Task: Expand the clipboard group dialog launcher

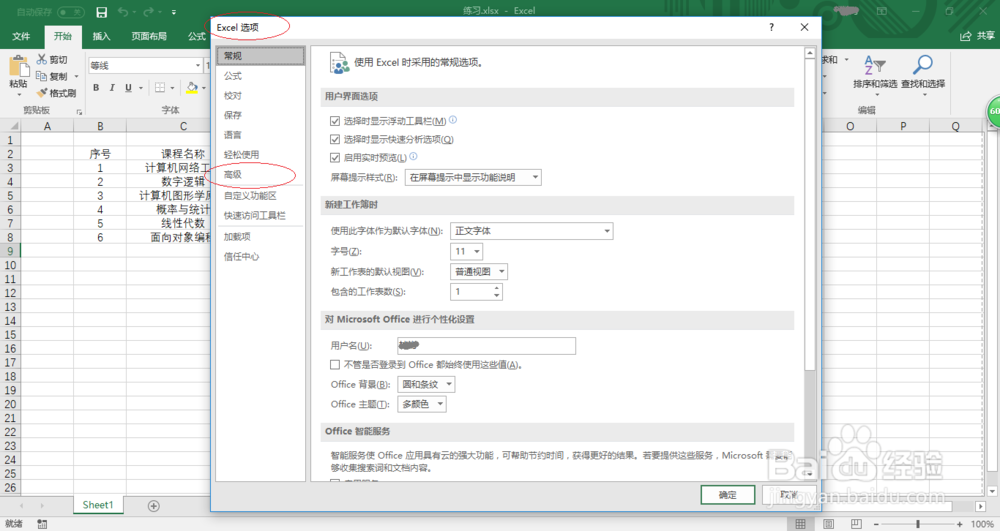Action: pyautogui.click(x=79, y=112)
